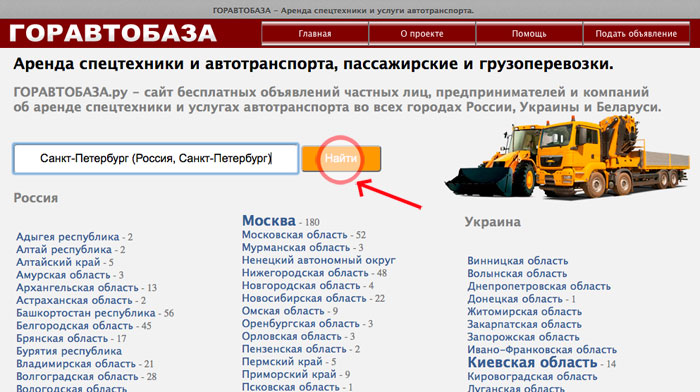
Task: Open Алтай республика listings
Action: (64, 250)
